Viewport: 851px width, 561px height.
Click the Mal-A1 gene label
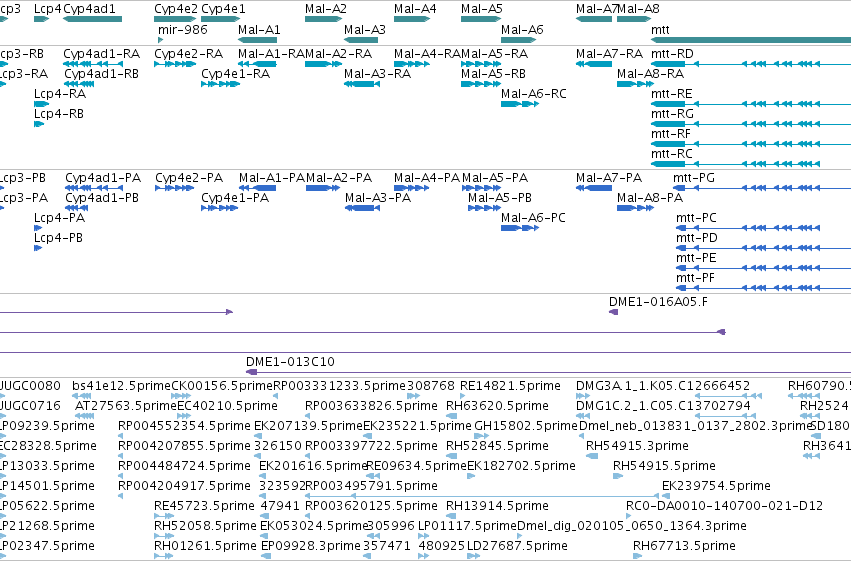[x=259, y=29]
